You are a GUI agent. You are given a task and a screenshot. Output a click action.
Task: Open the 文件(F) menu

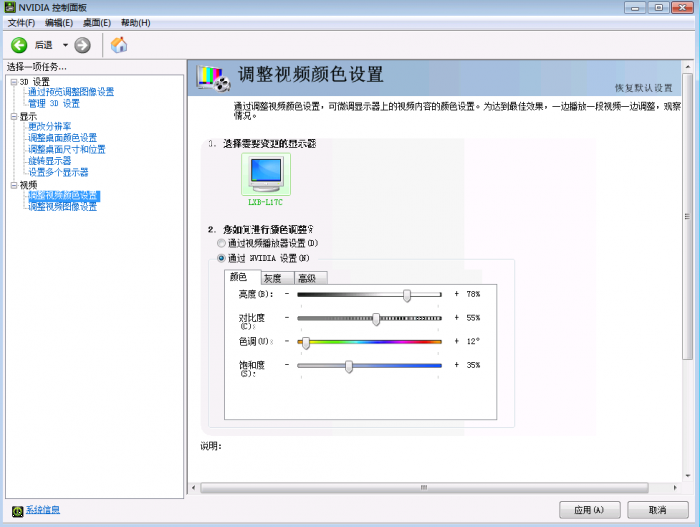pos(21,23)
